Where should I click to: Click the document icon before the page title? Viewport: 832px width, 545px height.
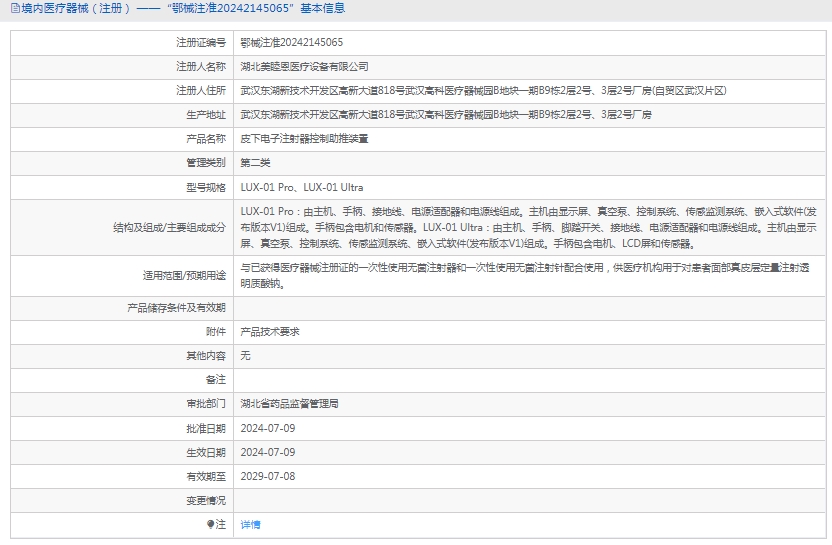point(9,9)
